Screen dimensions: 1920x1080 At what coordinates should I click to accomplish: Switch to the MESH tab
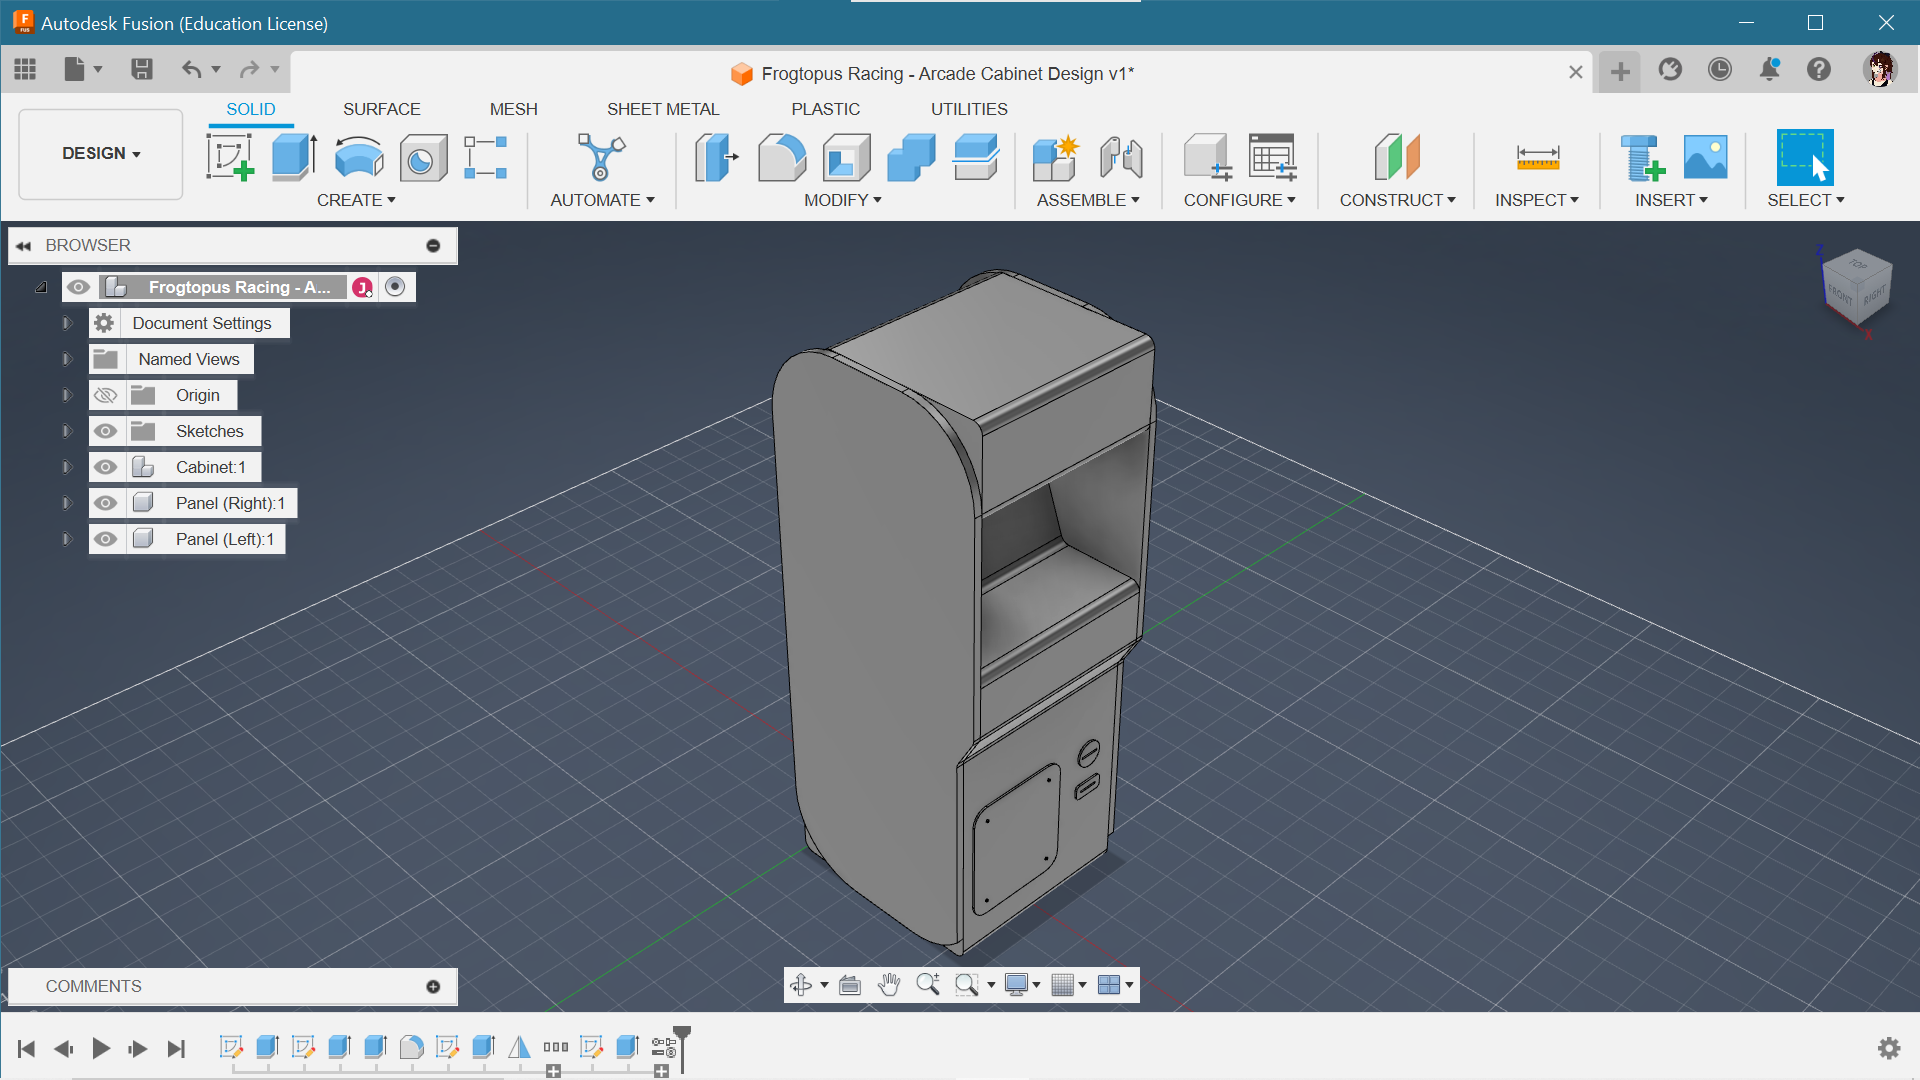coord(514,109)
